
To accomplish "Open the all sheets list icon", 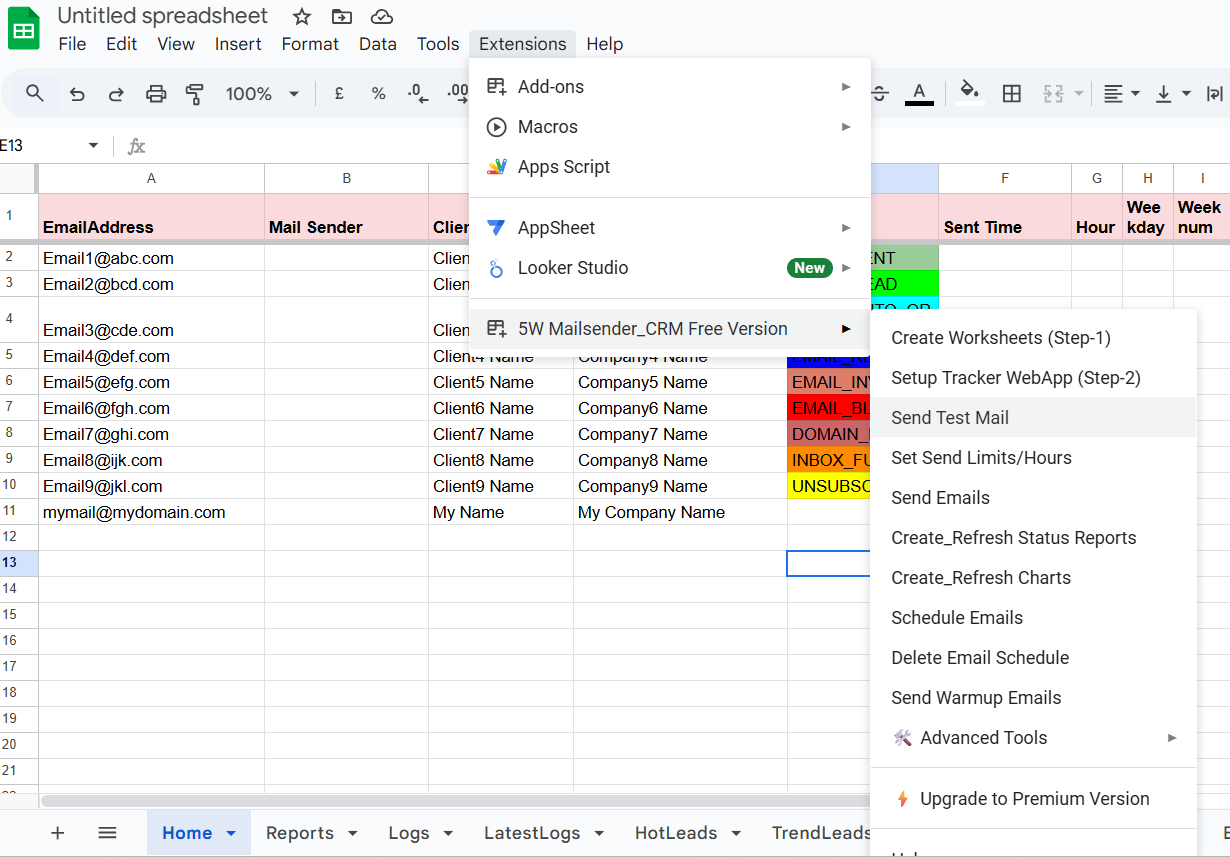I will (107, 833).
